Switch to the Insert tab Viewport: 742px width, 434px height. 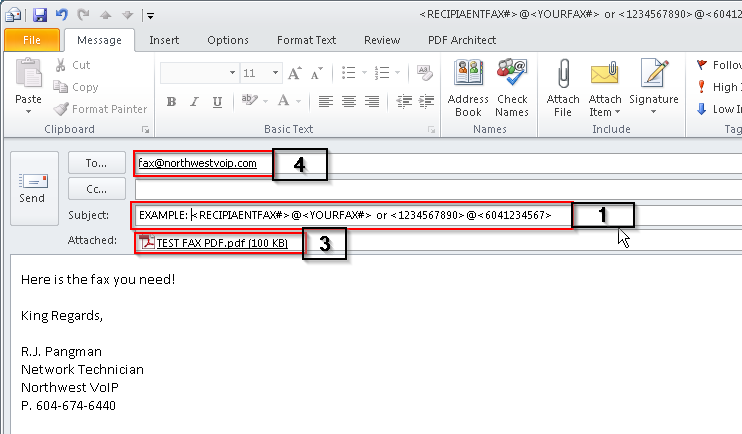coord(164,40)
